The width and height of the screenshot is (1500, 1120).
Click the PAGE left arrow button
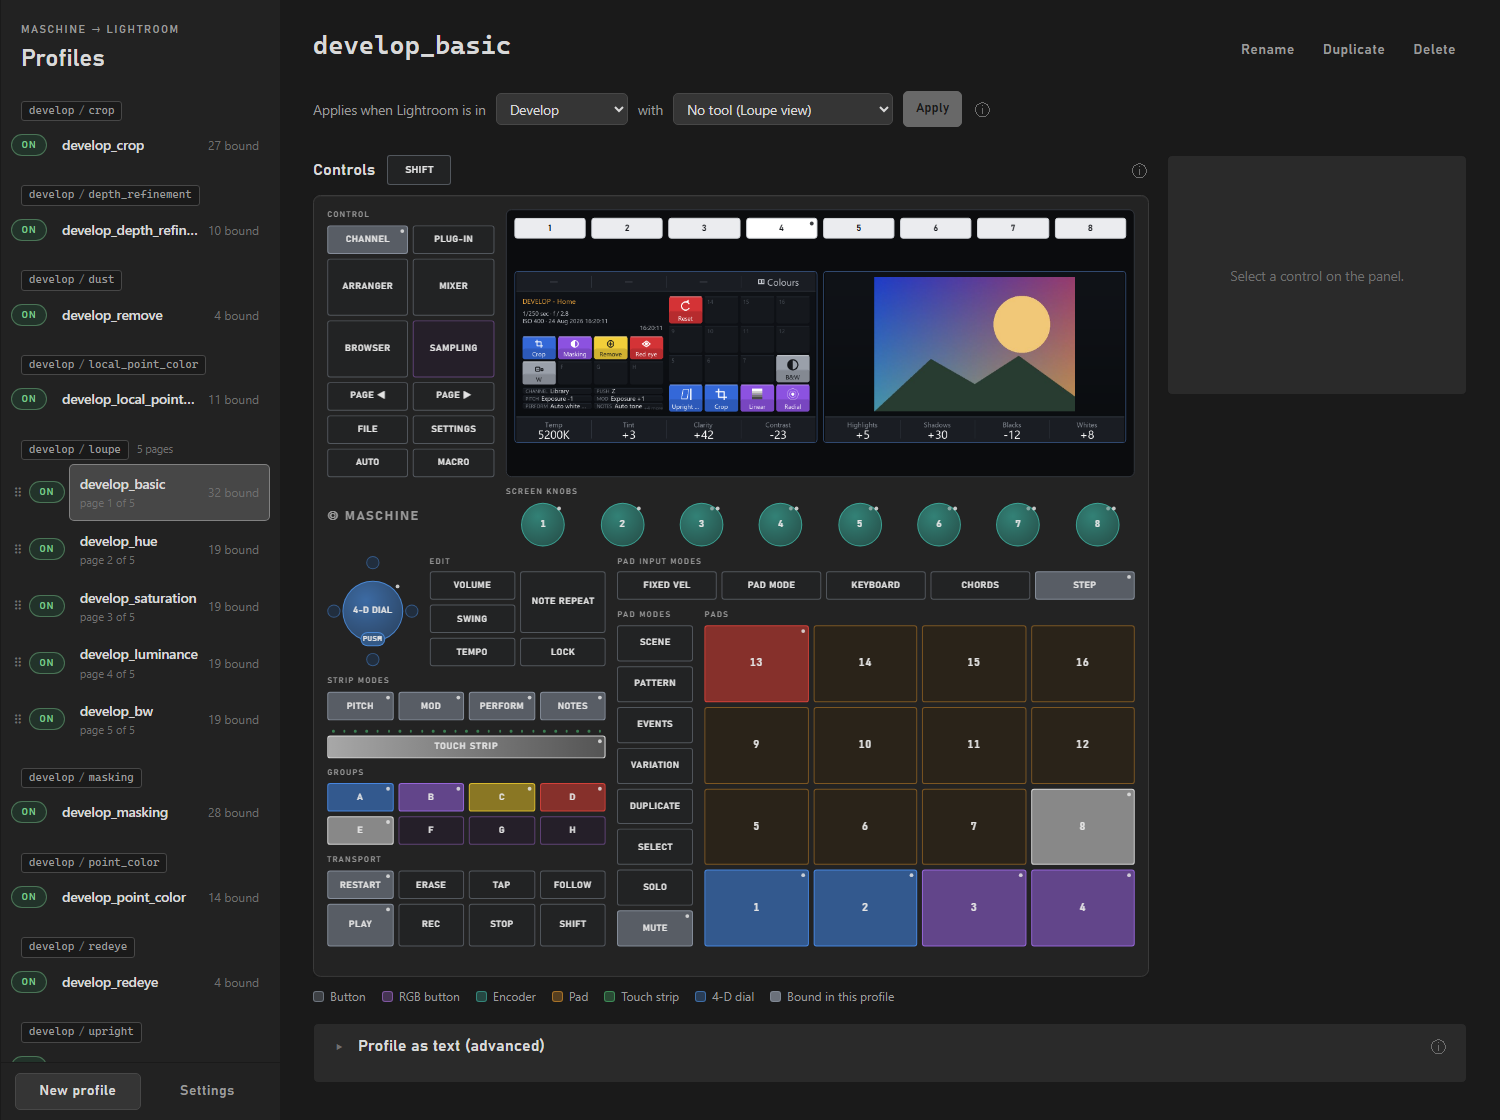(367, 395)
